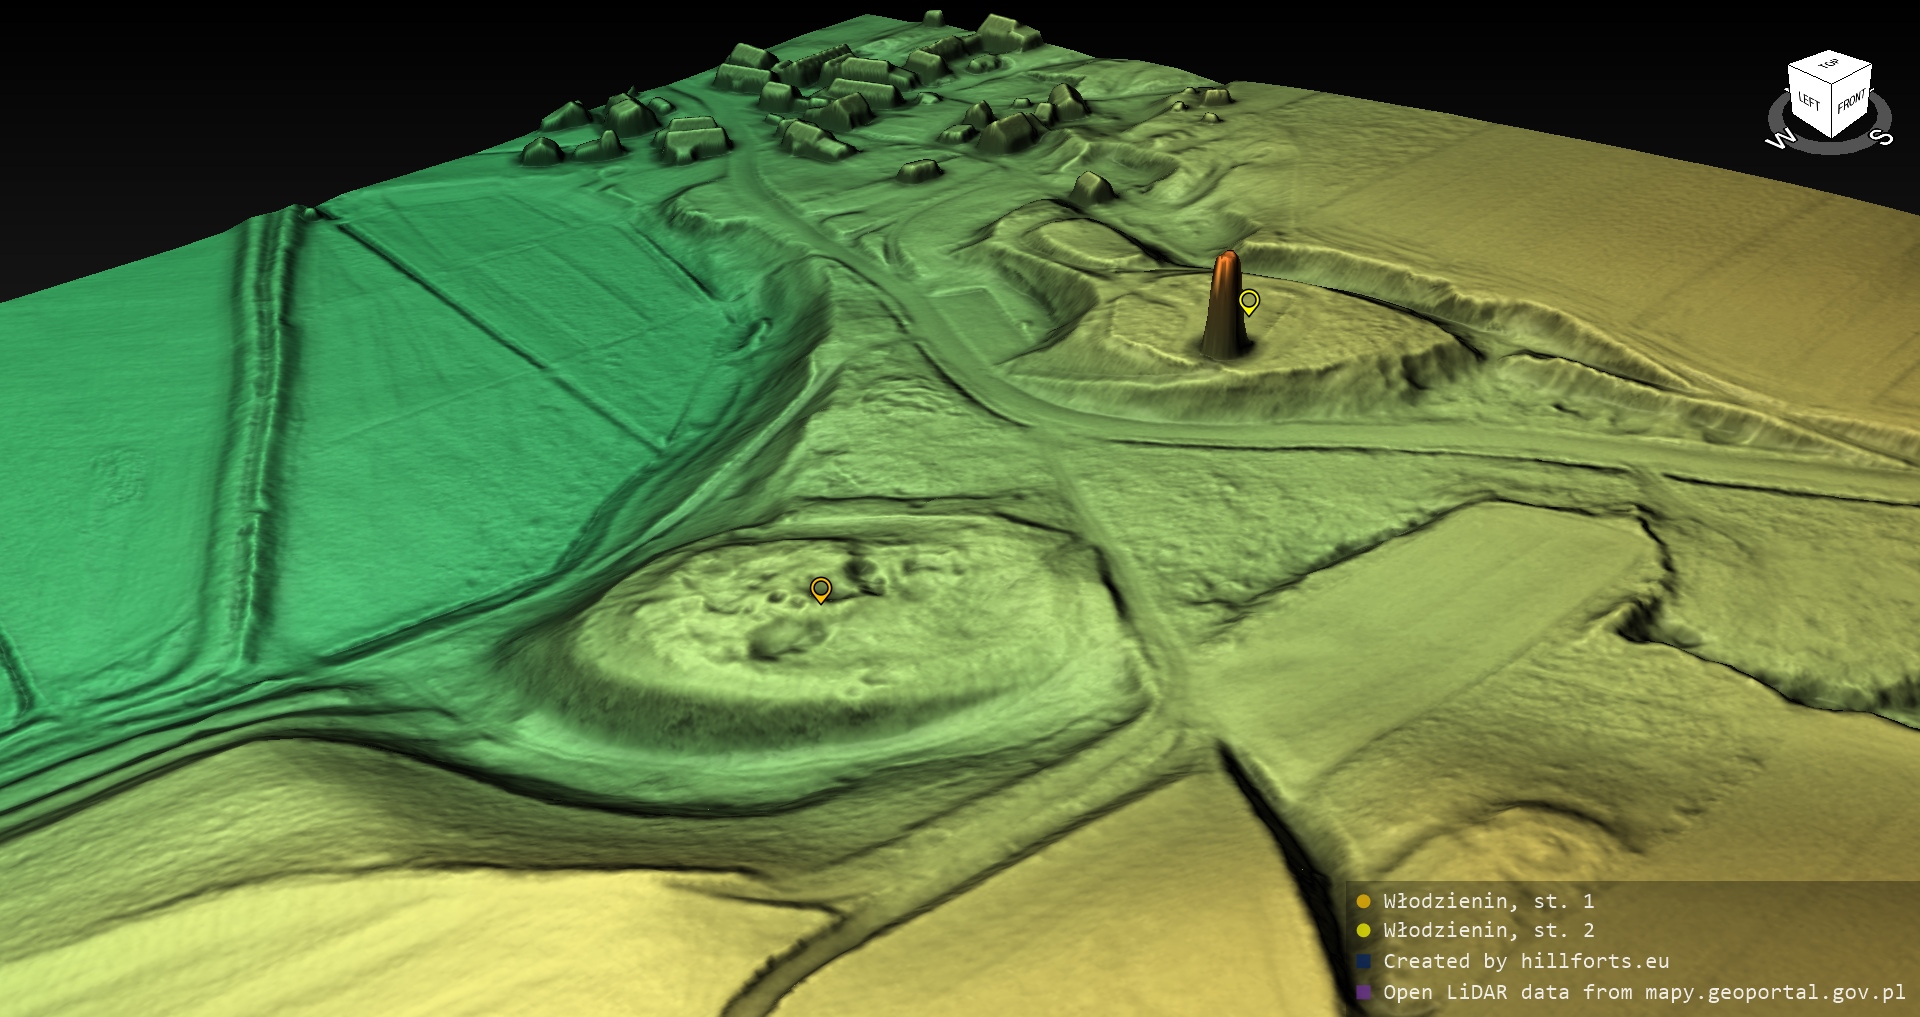Click the TOP face of the view cube

[1829, 65]
